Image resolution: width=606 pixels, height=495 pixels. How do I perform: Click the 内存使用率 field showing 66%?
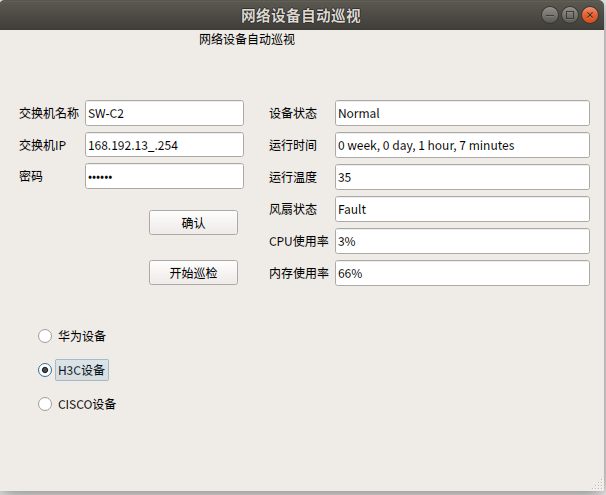(462, 273)
